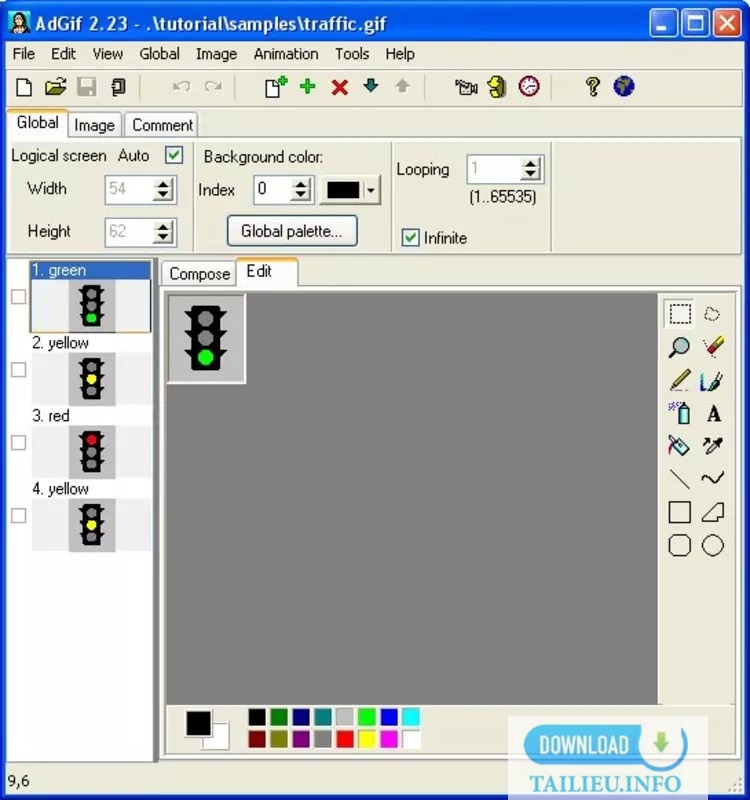Click the Index spinner arrows

(x=301, y=190)
